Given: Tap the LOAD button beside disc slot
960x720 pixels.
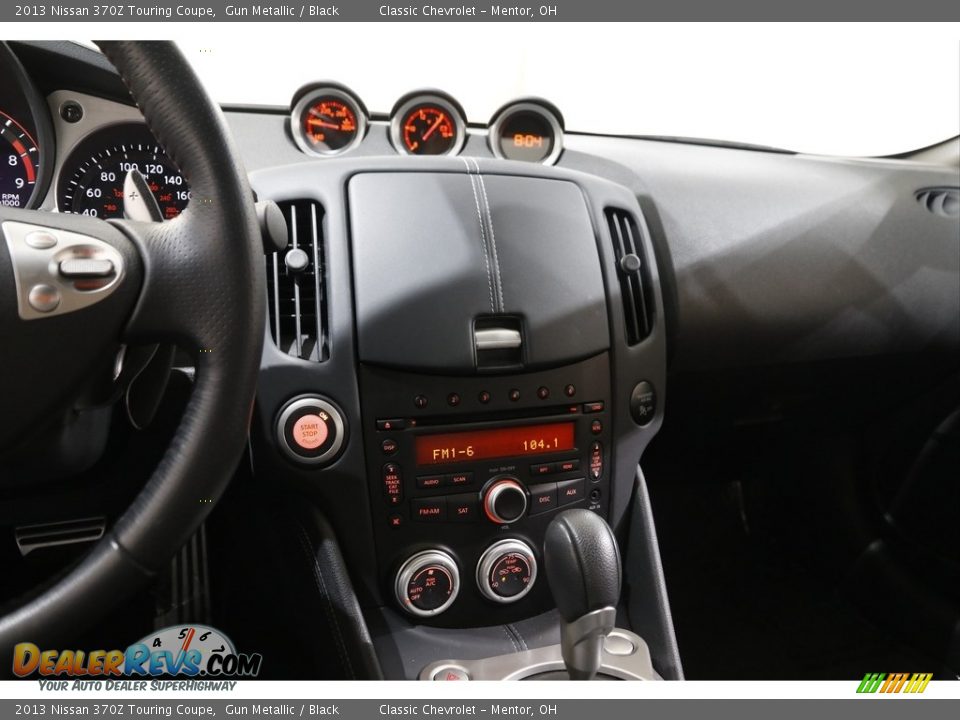Looking at the screenshot, I should point(593,407).
